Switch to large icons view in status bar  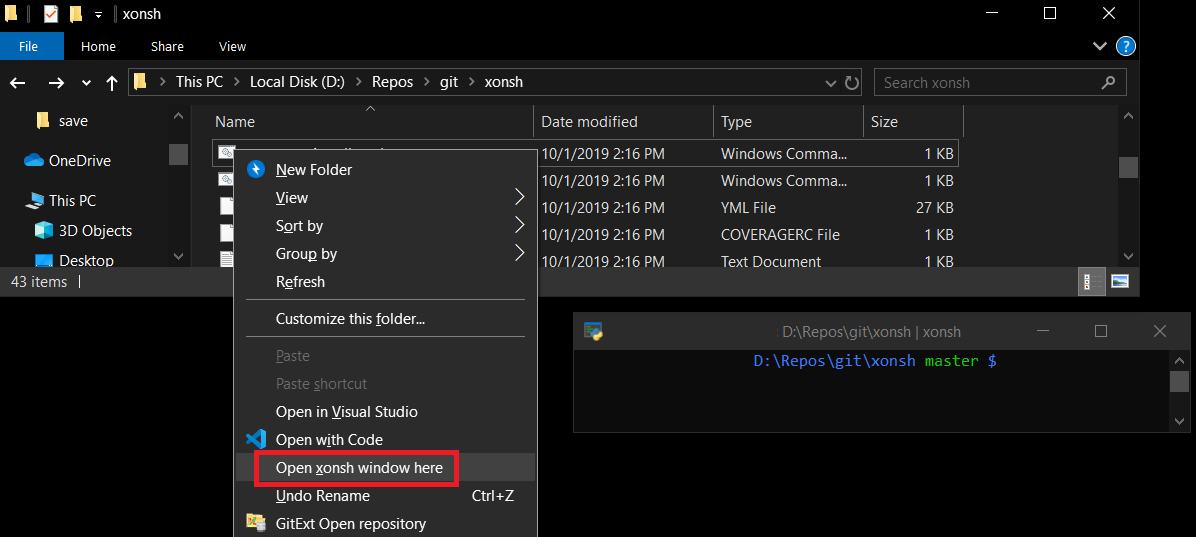[1120, 282]
